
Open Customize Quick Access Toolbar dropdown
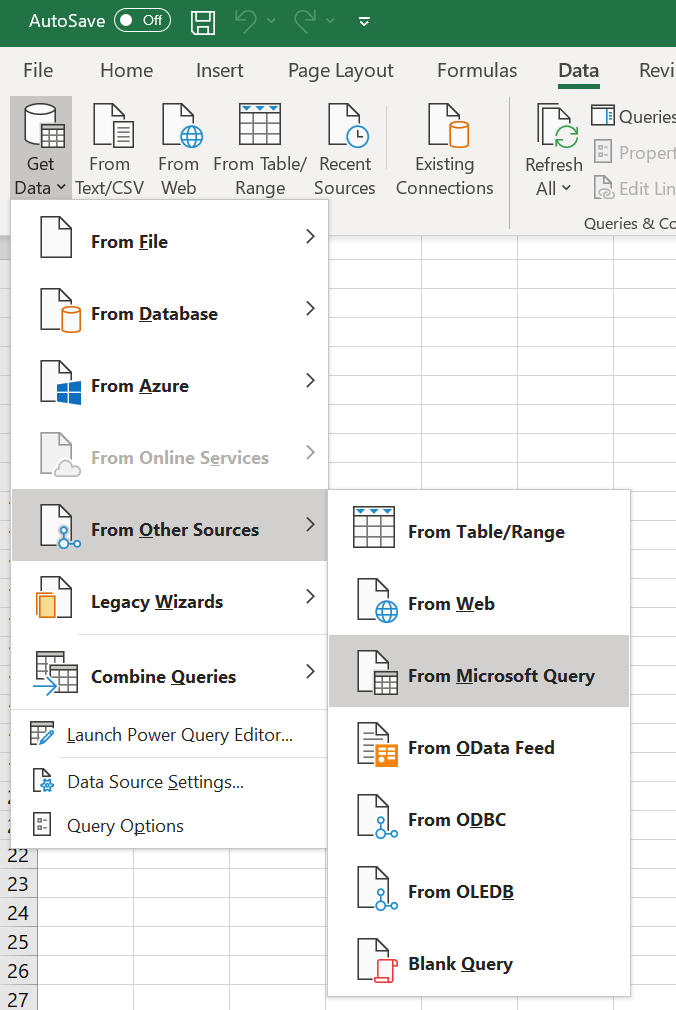tap(364, 22)
